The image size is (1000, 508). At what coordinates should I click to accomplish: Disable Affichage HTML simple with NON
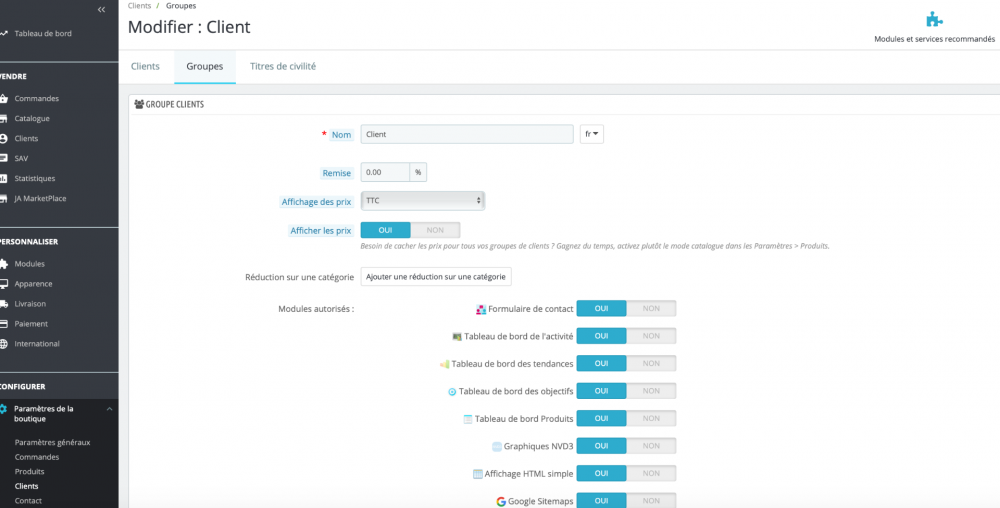coord(651,474)
